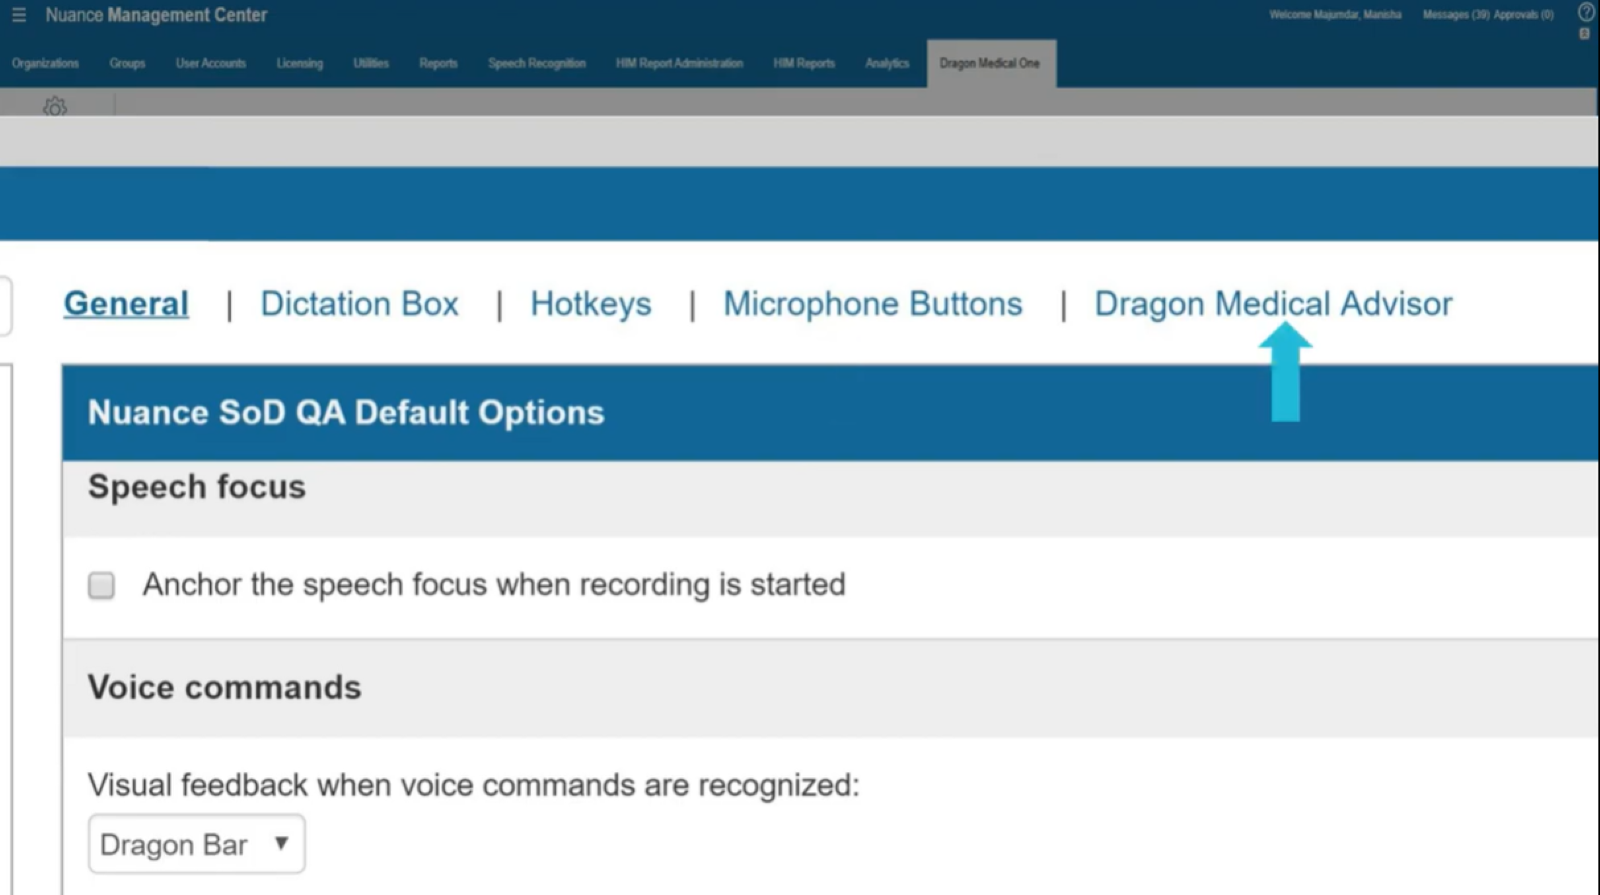Click the Voice commands section heading

point(224,688)
